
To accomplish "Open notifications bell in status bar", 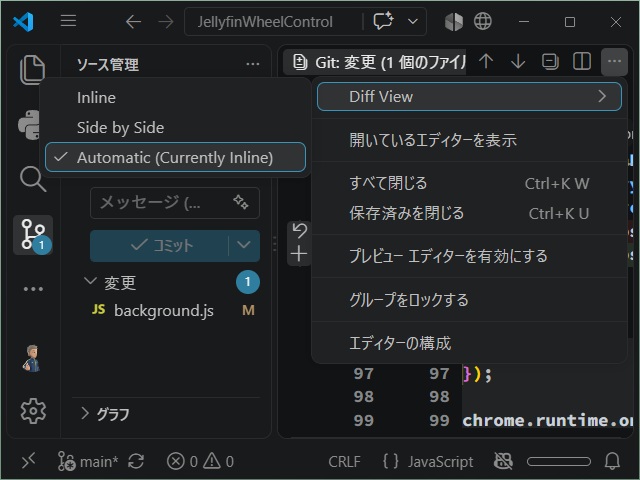I will (x=612, y=462).
